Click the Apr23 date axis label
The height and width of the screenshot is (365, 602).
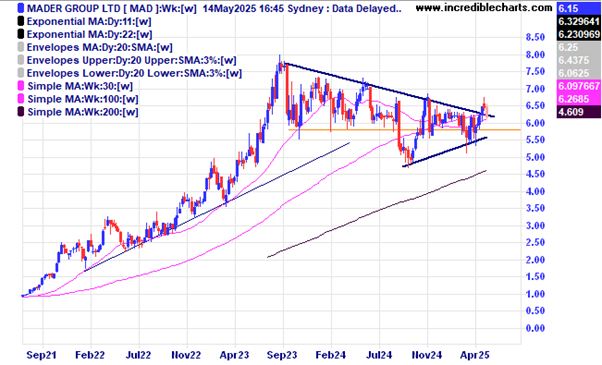234,355
